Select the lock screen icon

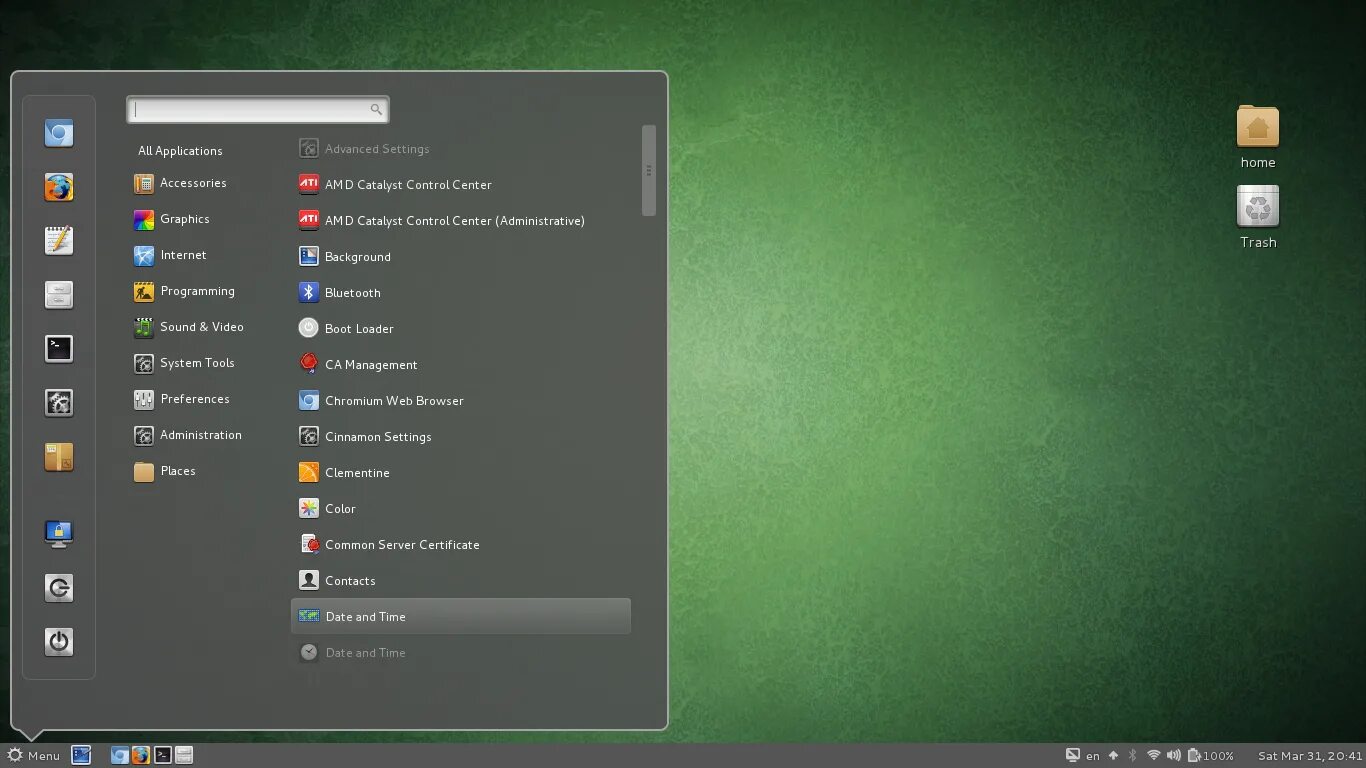click(58, 533)
